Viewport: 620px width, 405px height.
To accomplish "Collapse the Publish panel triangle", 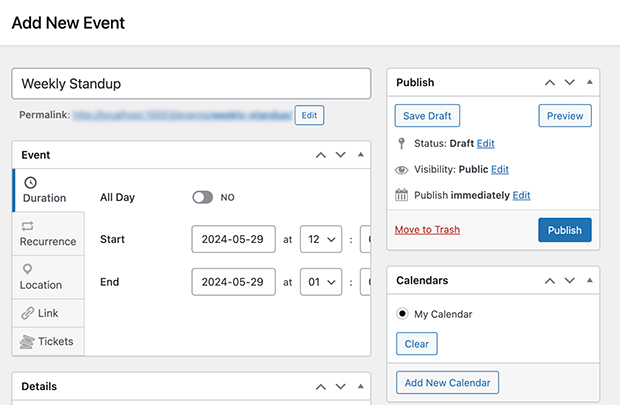I will (x=590, y=82).
